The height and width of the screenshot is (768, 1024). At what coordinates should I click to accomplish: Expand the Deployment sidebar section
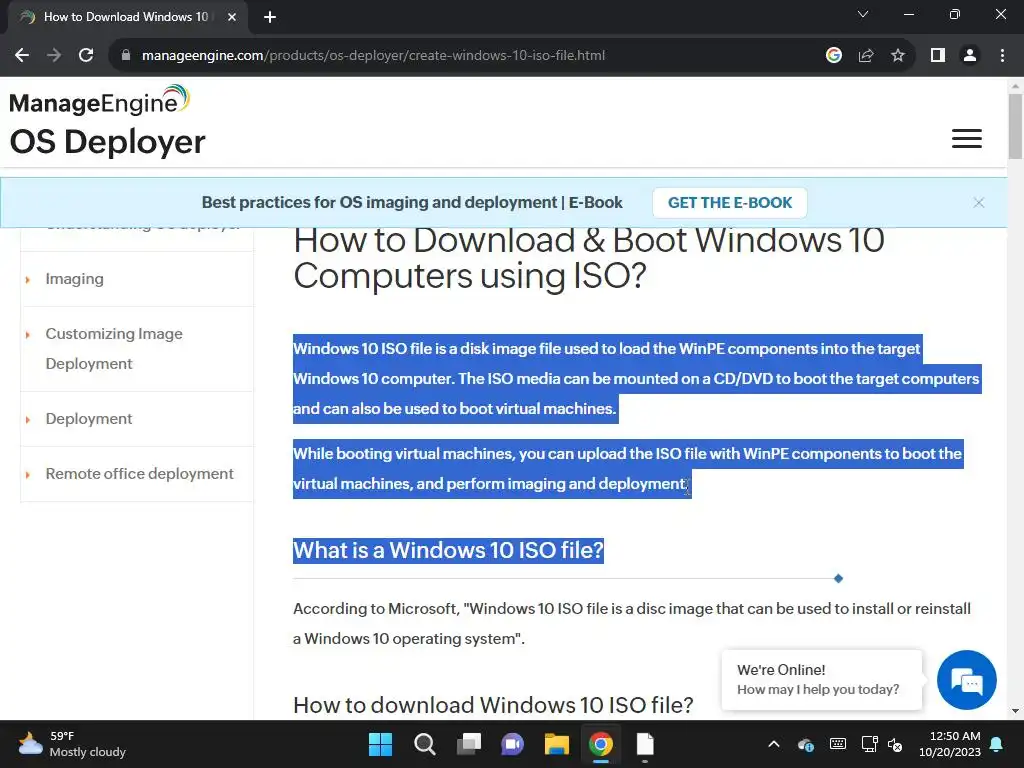pyautogui.click(x=89, y=419)
